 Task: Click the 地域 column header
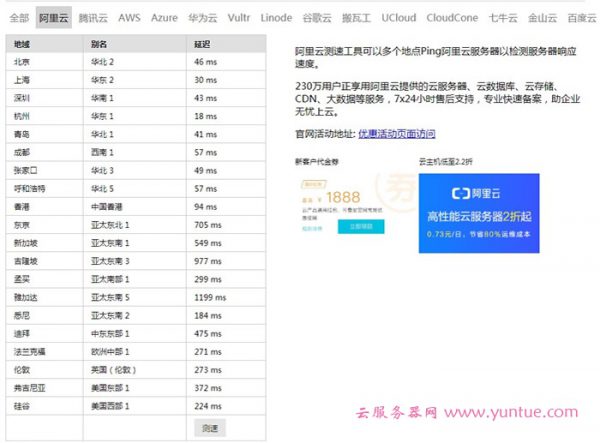tap(22, 45)
